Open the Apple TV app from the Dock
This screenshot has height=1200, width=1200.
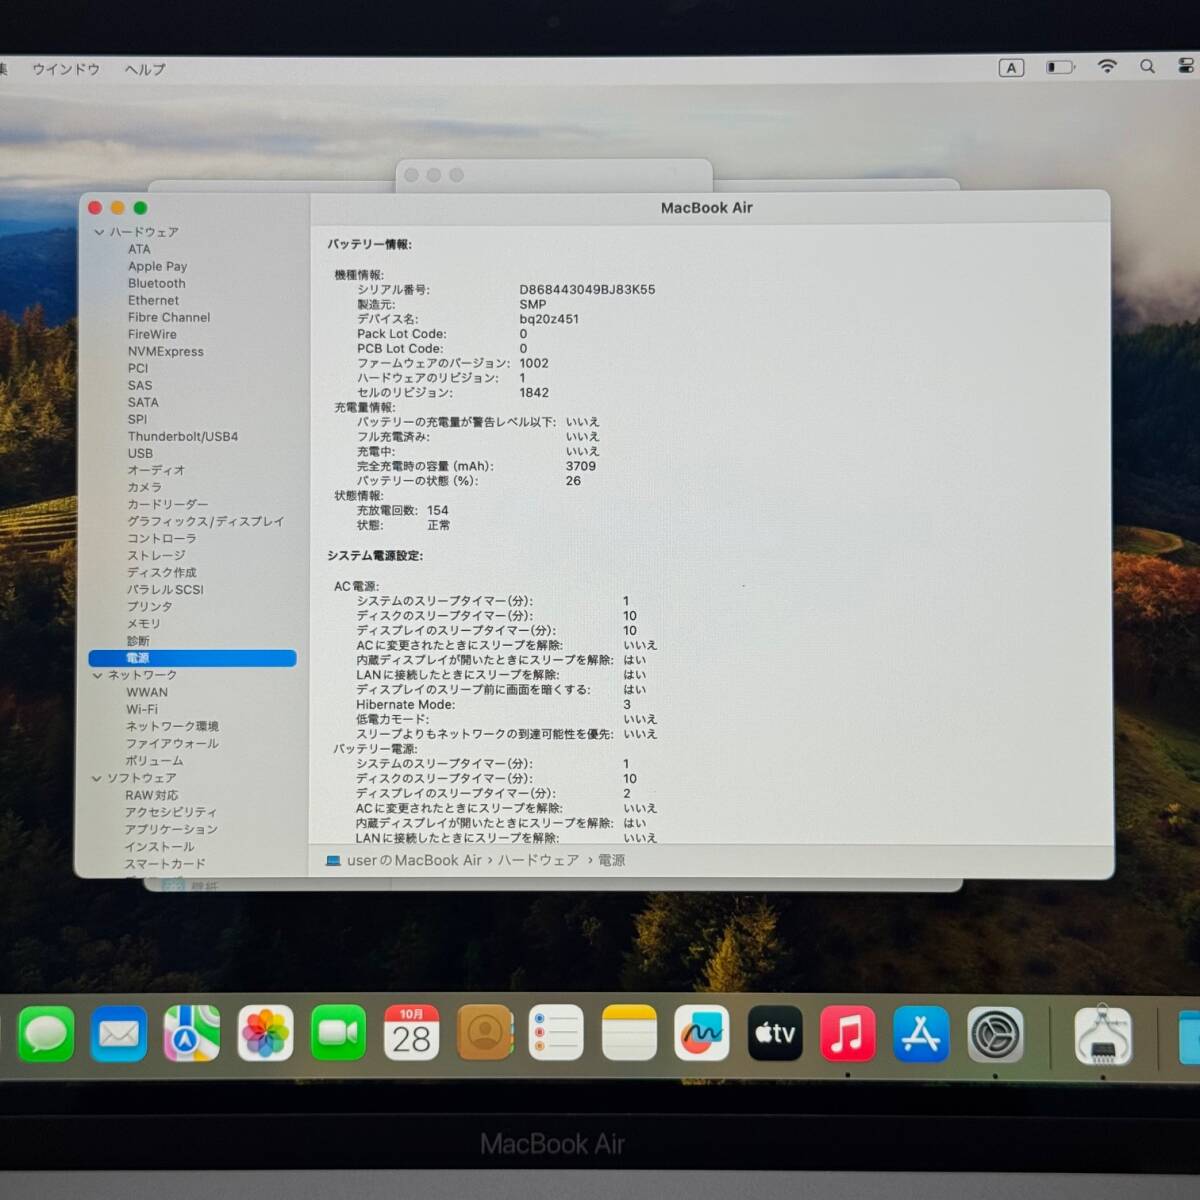(776, 1035)
